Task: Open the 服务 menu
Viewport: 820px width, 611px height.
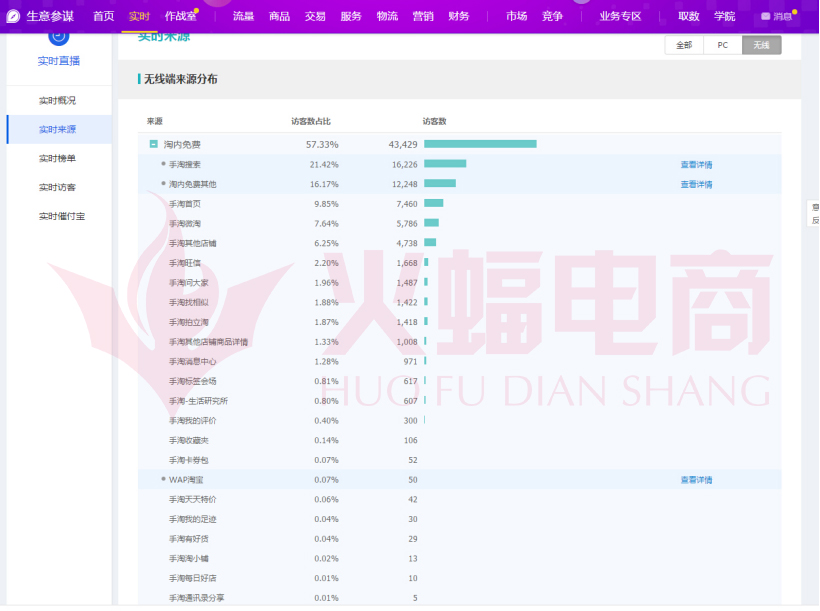Action: tap(351, 16)
